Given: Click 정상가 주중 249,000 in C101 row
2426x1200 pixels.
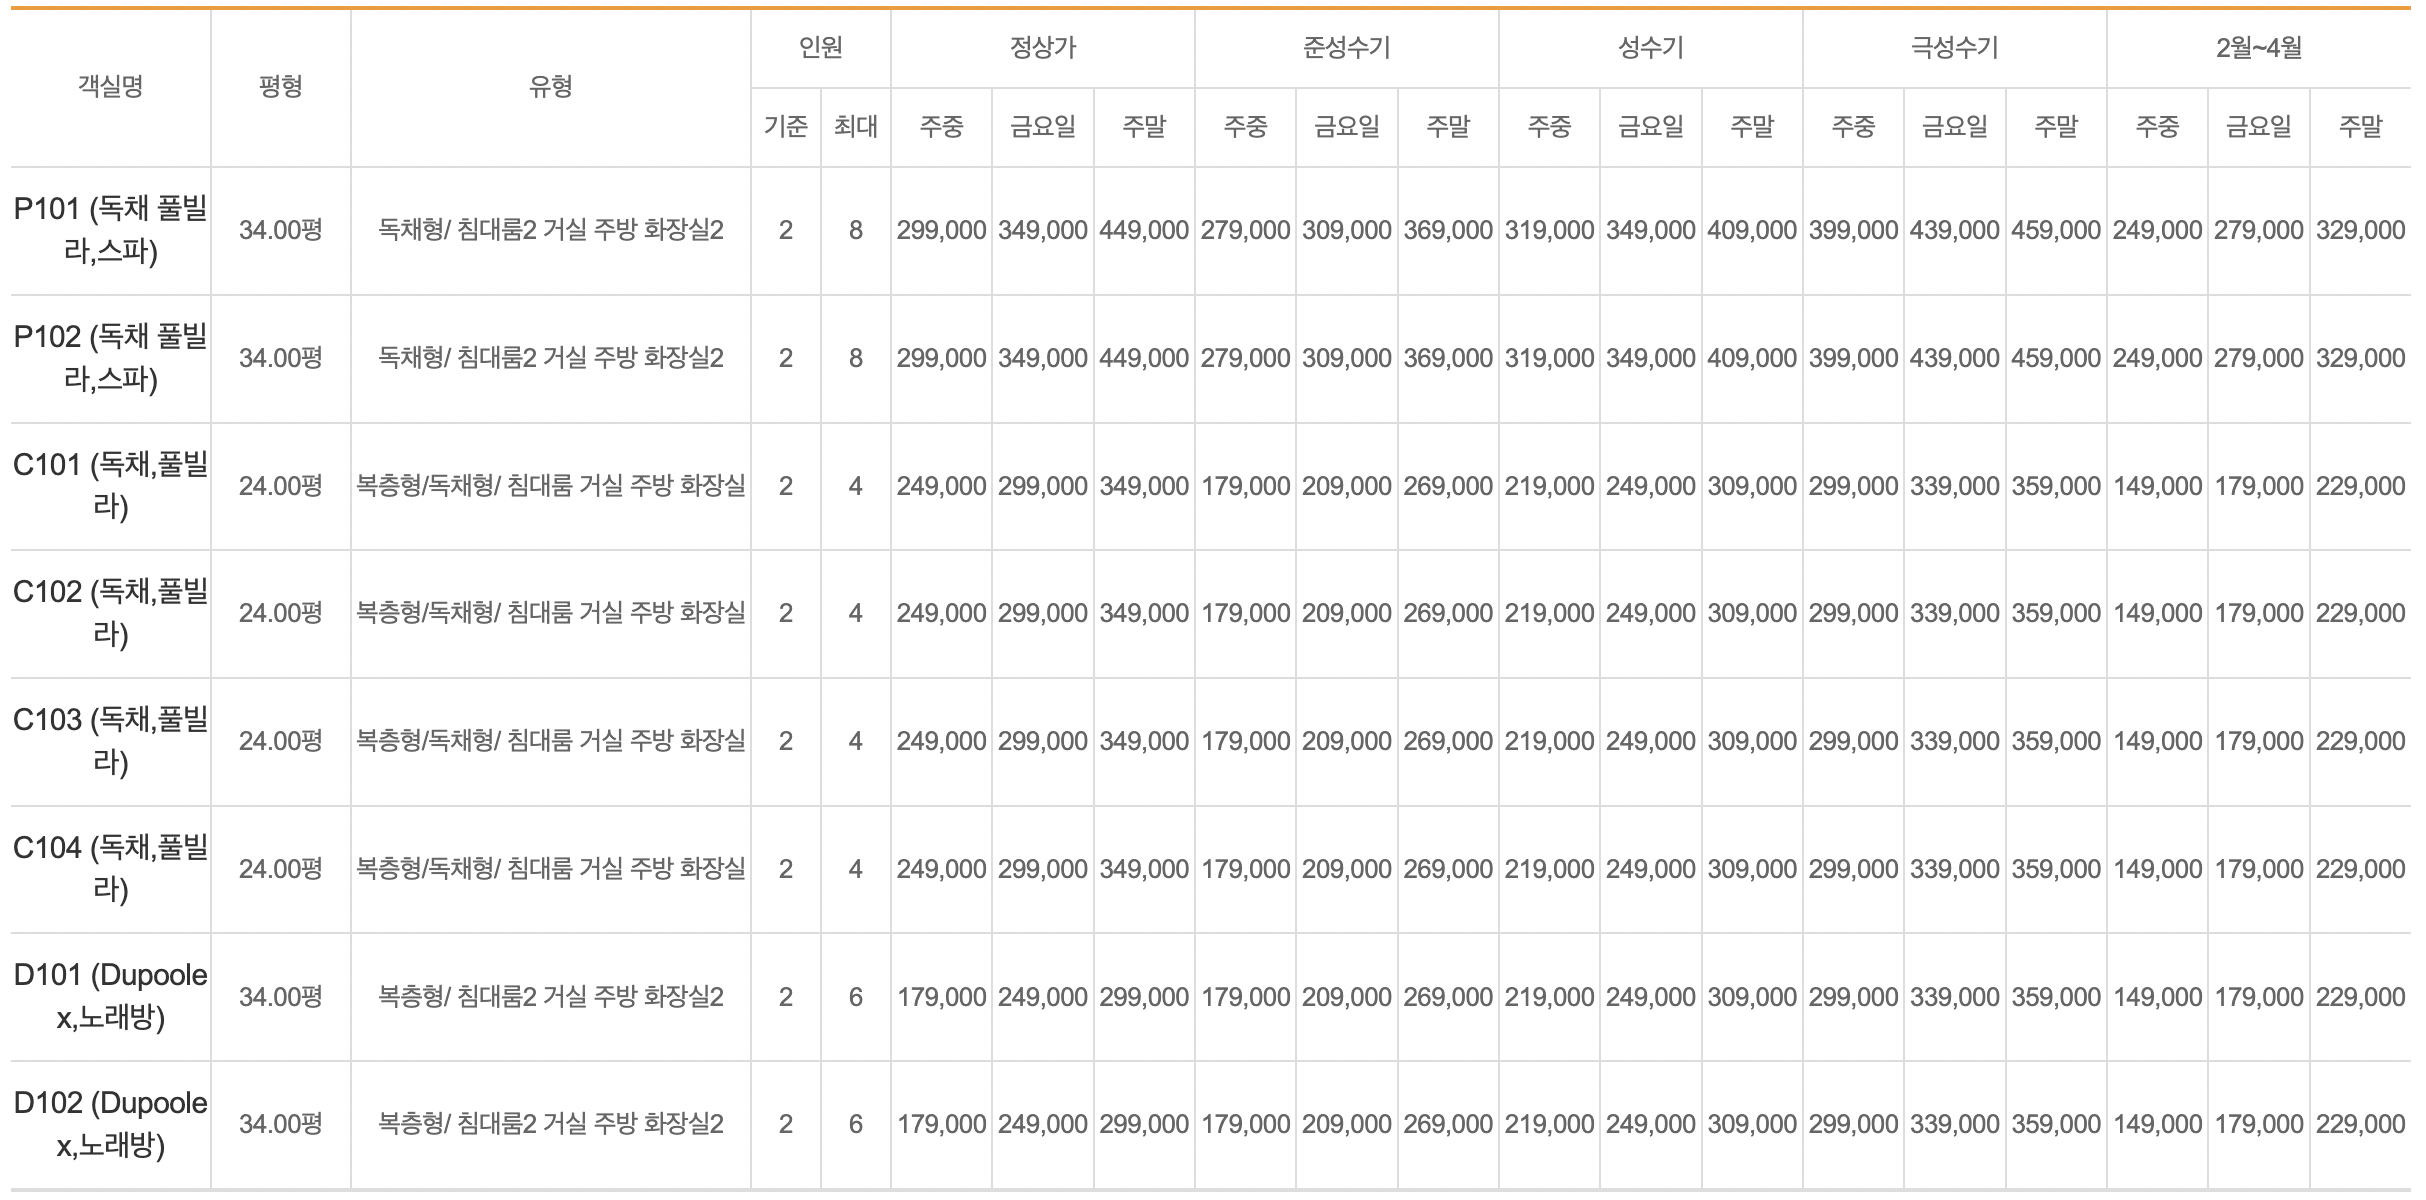Looking at the screenshot, I should tap(941, 486).
